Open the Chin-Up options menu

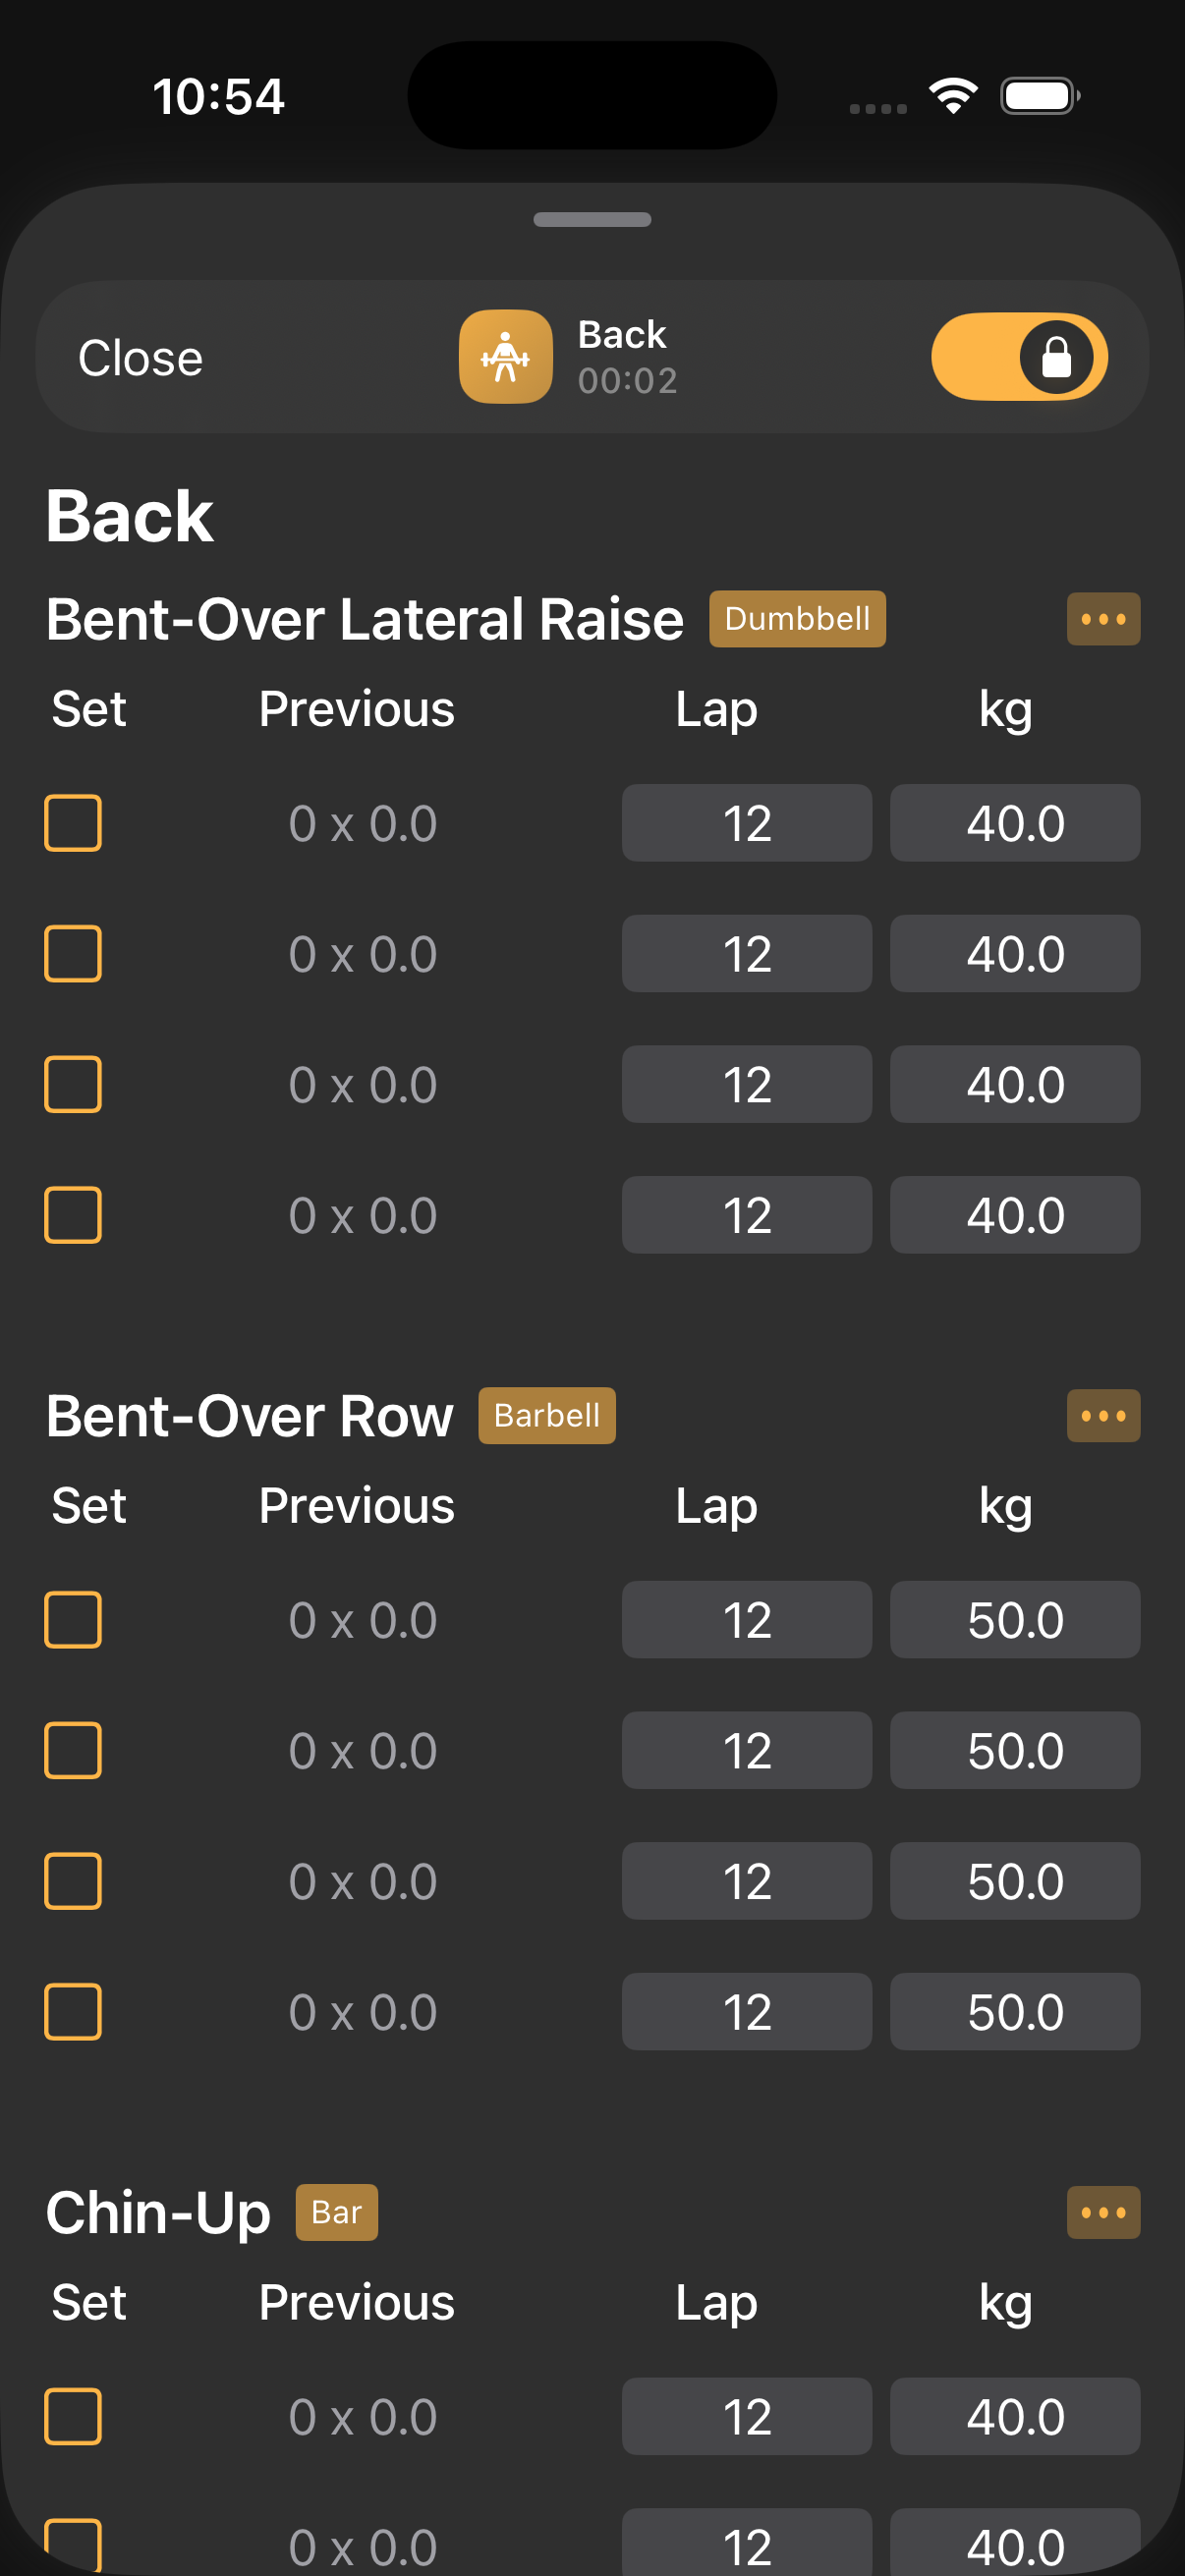(x=1103, y=2212)
